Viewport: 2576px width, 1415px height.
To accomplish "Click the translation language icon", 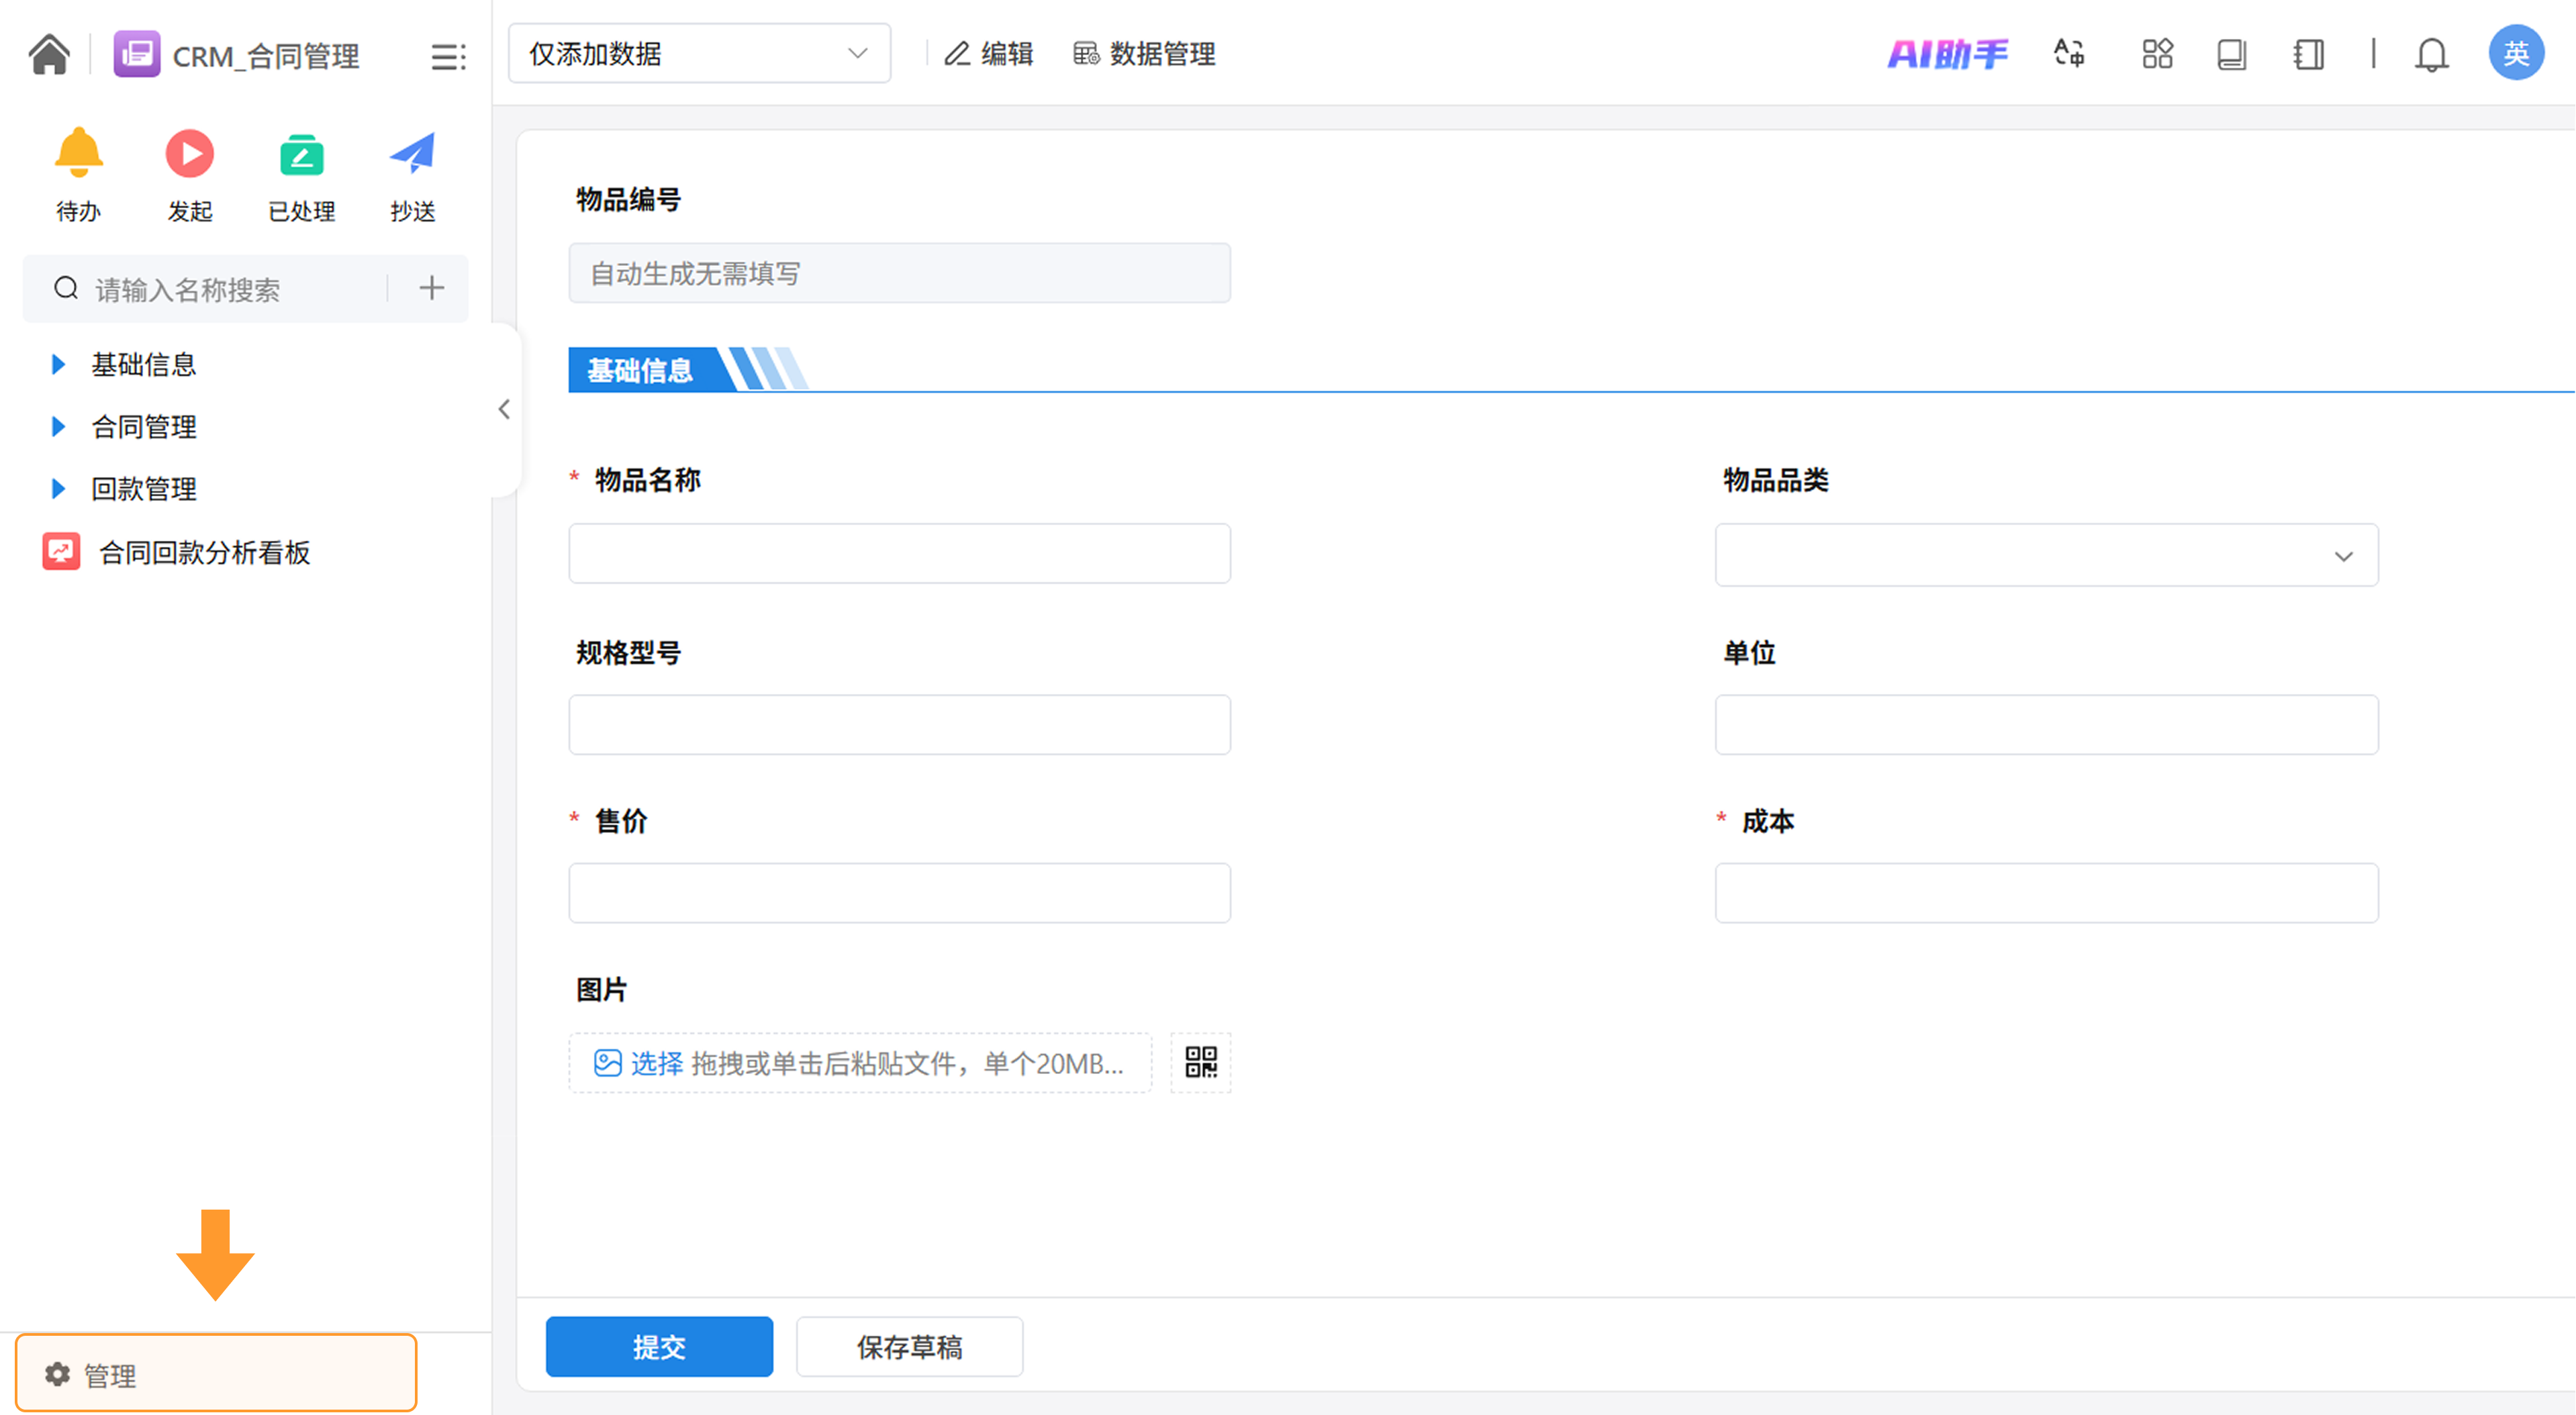I will pyautogui.click(x=2068, y=54).
